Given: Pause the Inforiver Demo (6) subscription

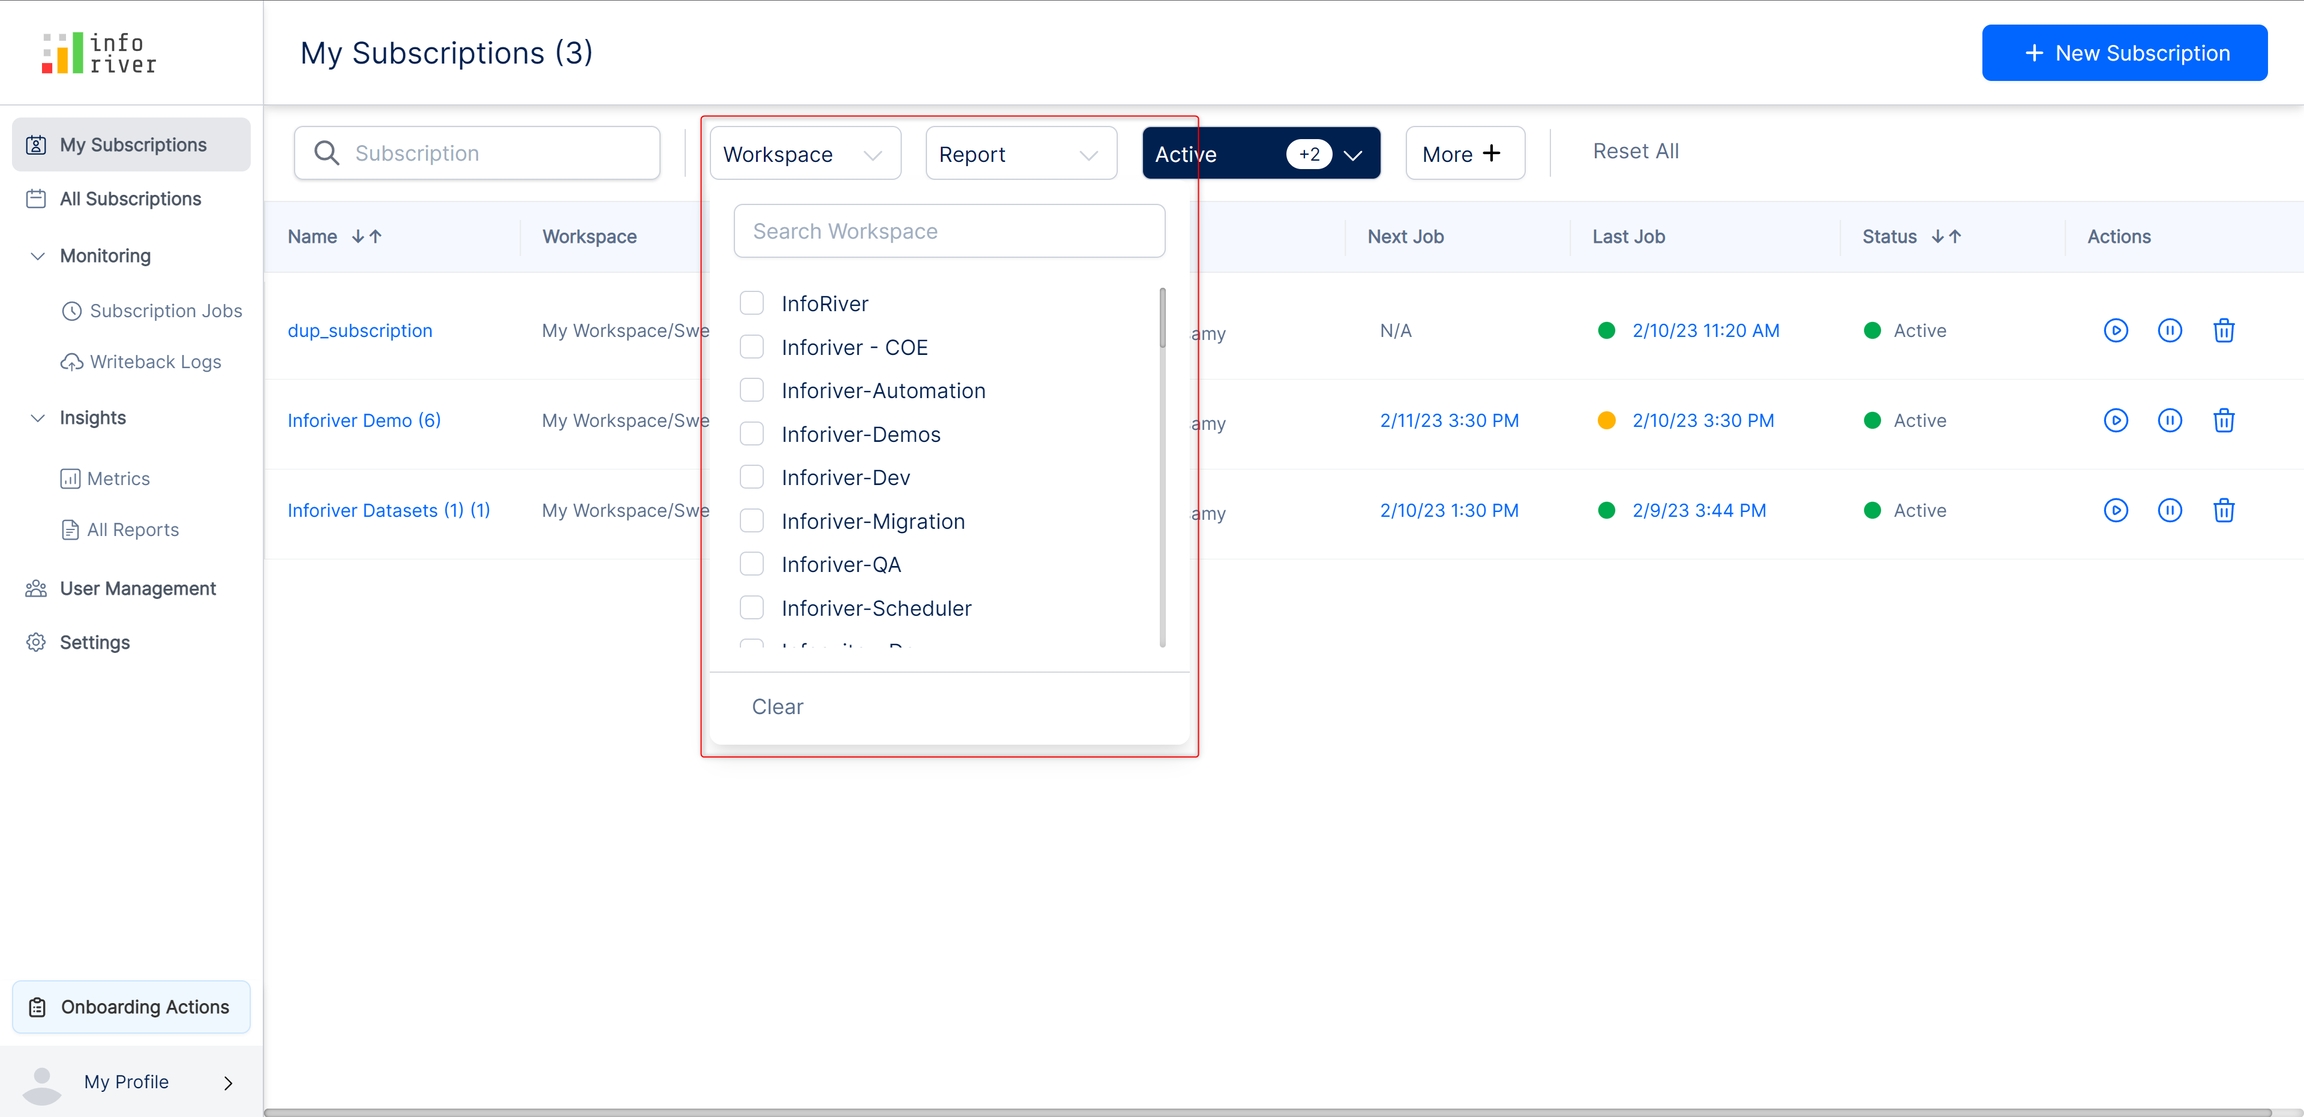Looking at the screenshot, I should 2169,420.
